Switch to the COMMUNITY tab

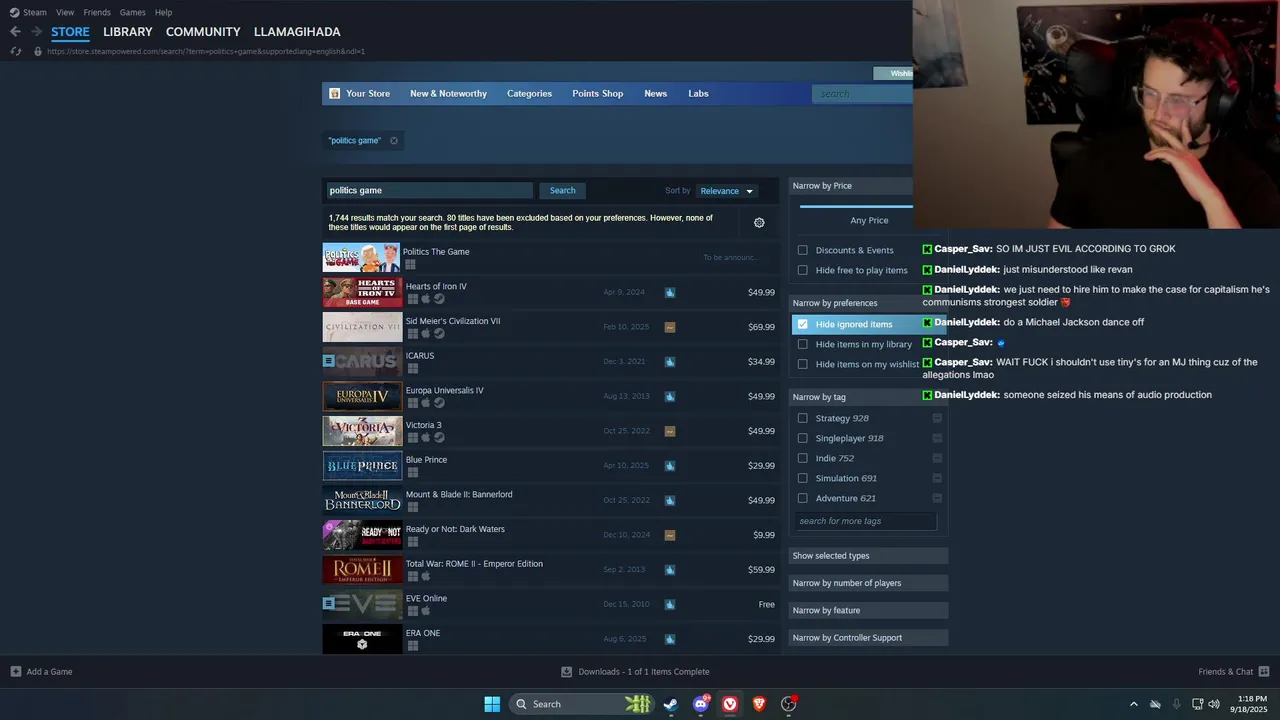(203, 32)
